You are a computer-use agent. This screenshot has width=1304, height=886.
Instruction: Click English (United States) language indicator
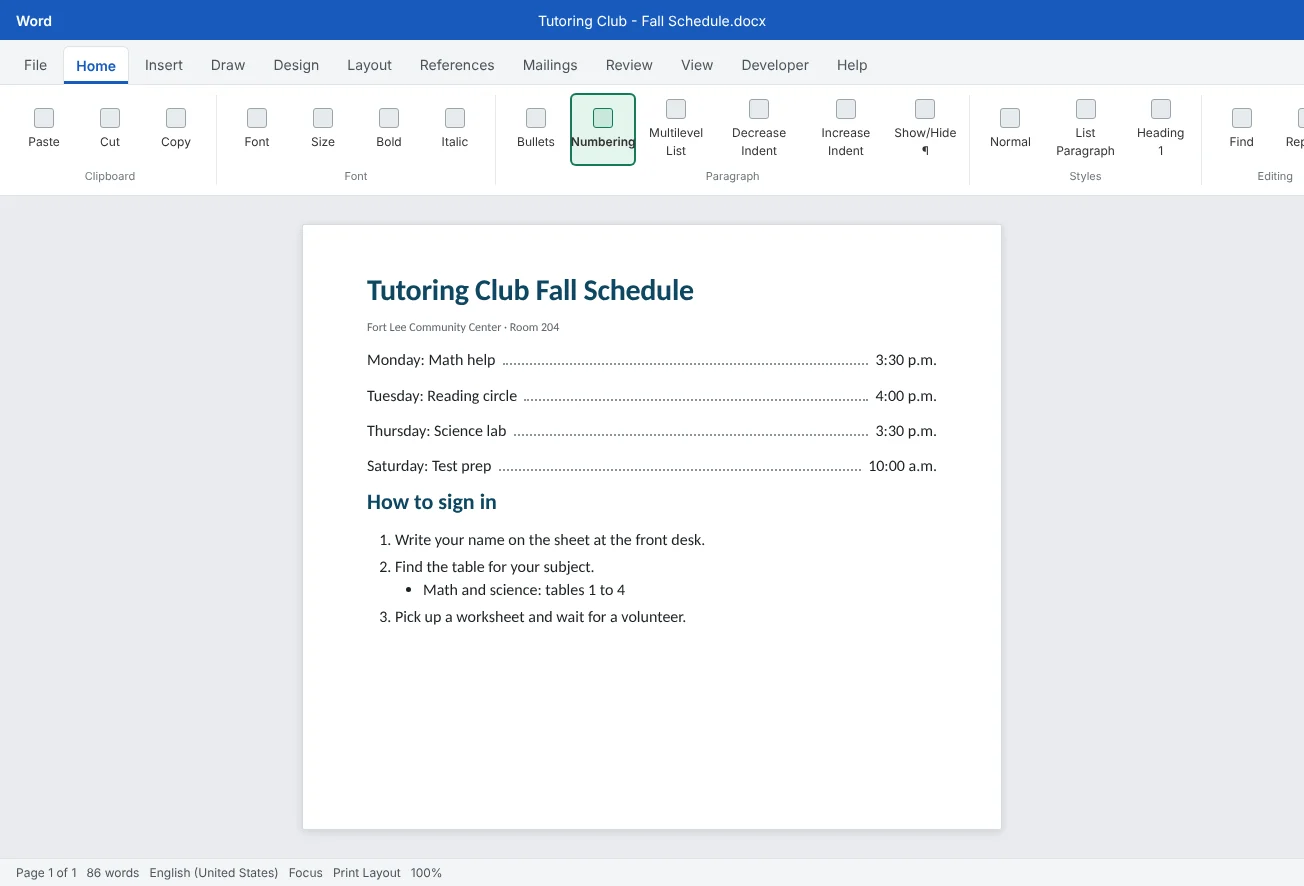coord(214,873)
